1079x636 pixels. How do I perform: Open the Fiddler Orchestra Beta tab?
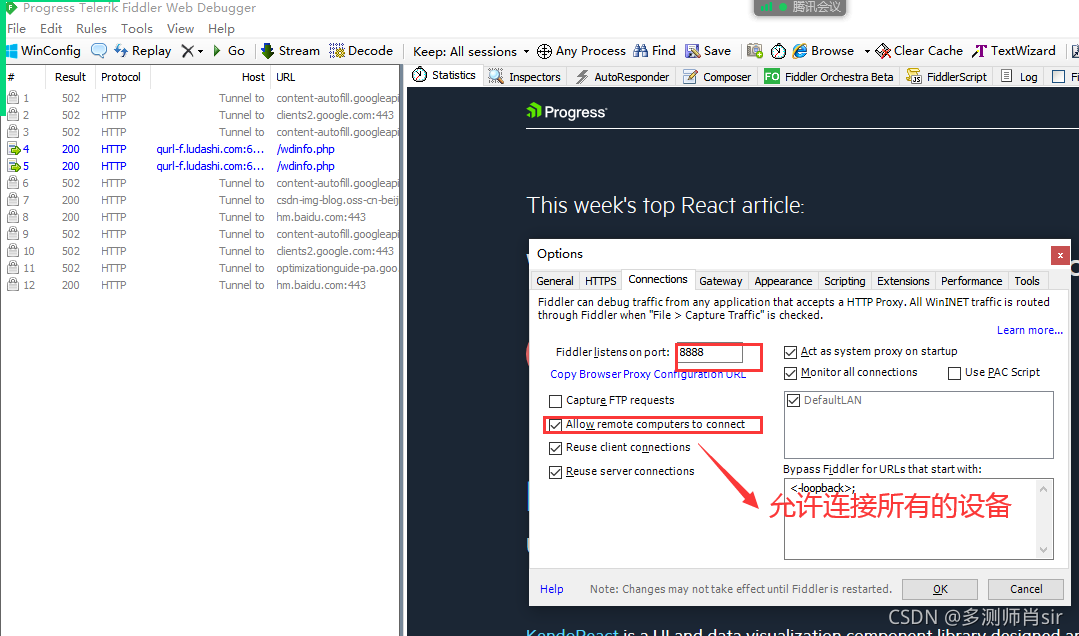[829, 77]
